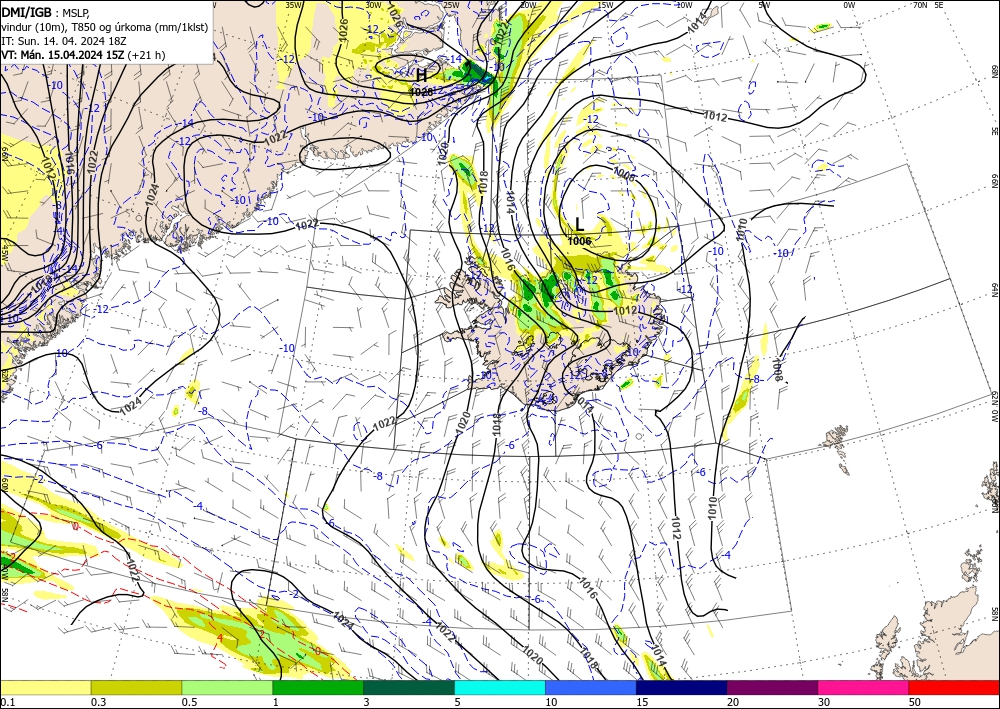Click the pale yellow 0.1–0.3 legend swatch
The image size is (1000, 709).
[x=45, y=687]
